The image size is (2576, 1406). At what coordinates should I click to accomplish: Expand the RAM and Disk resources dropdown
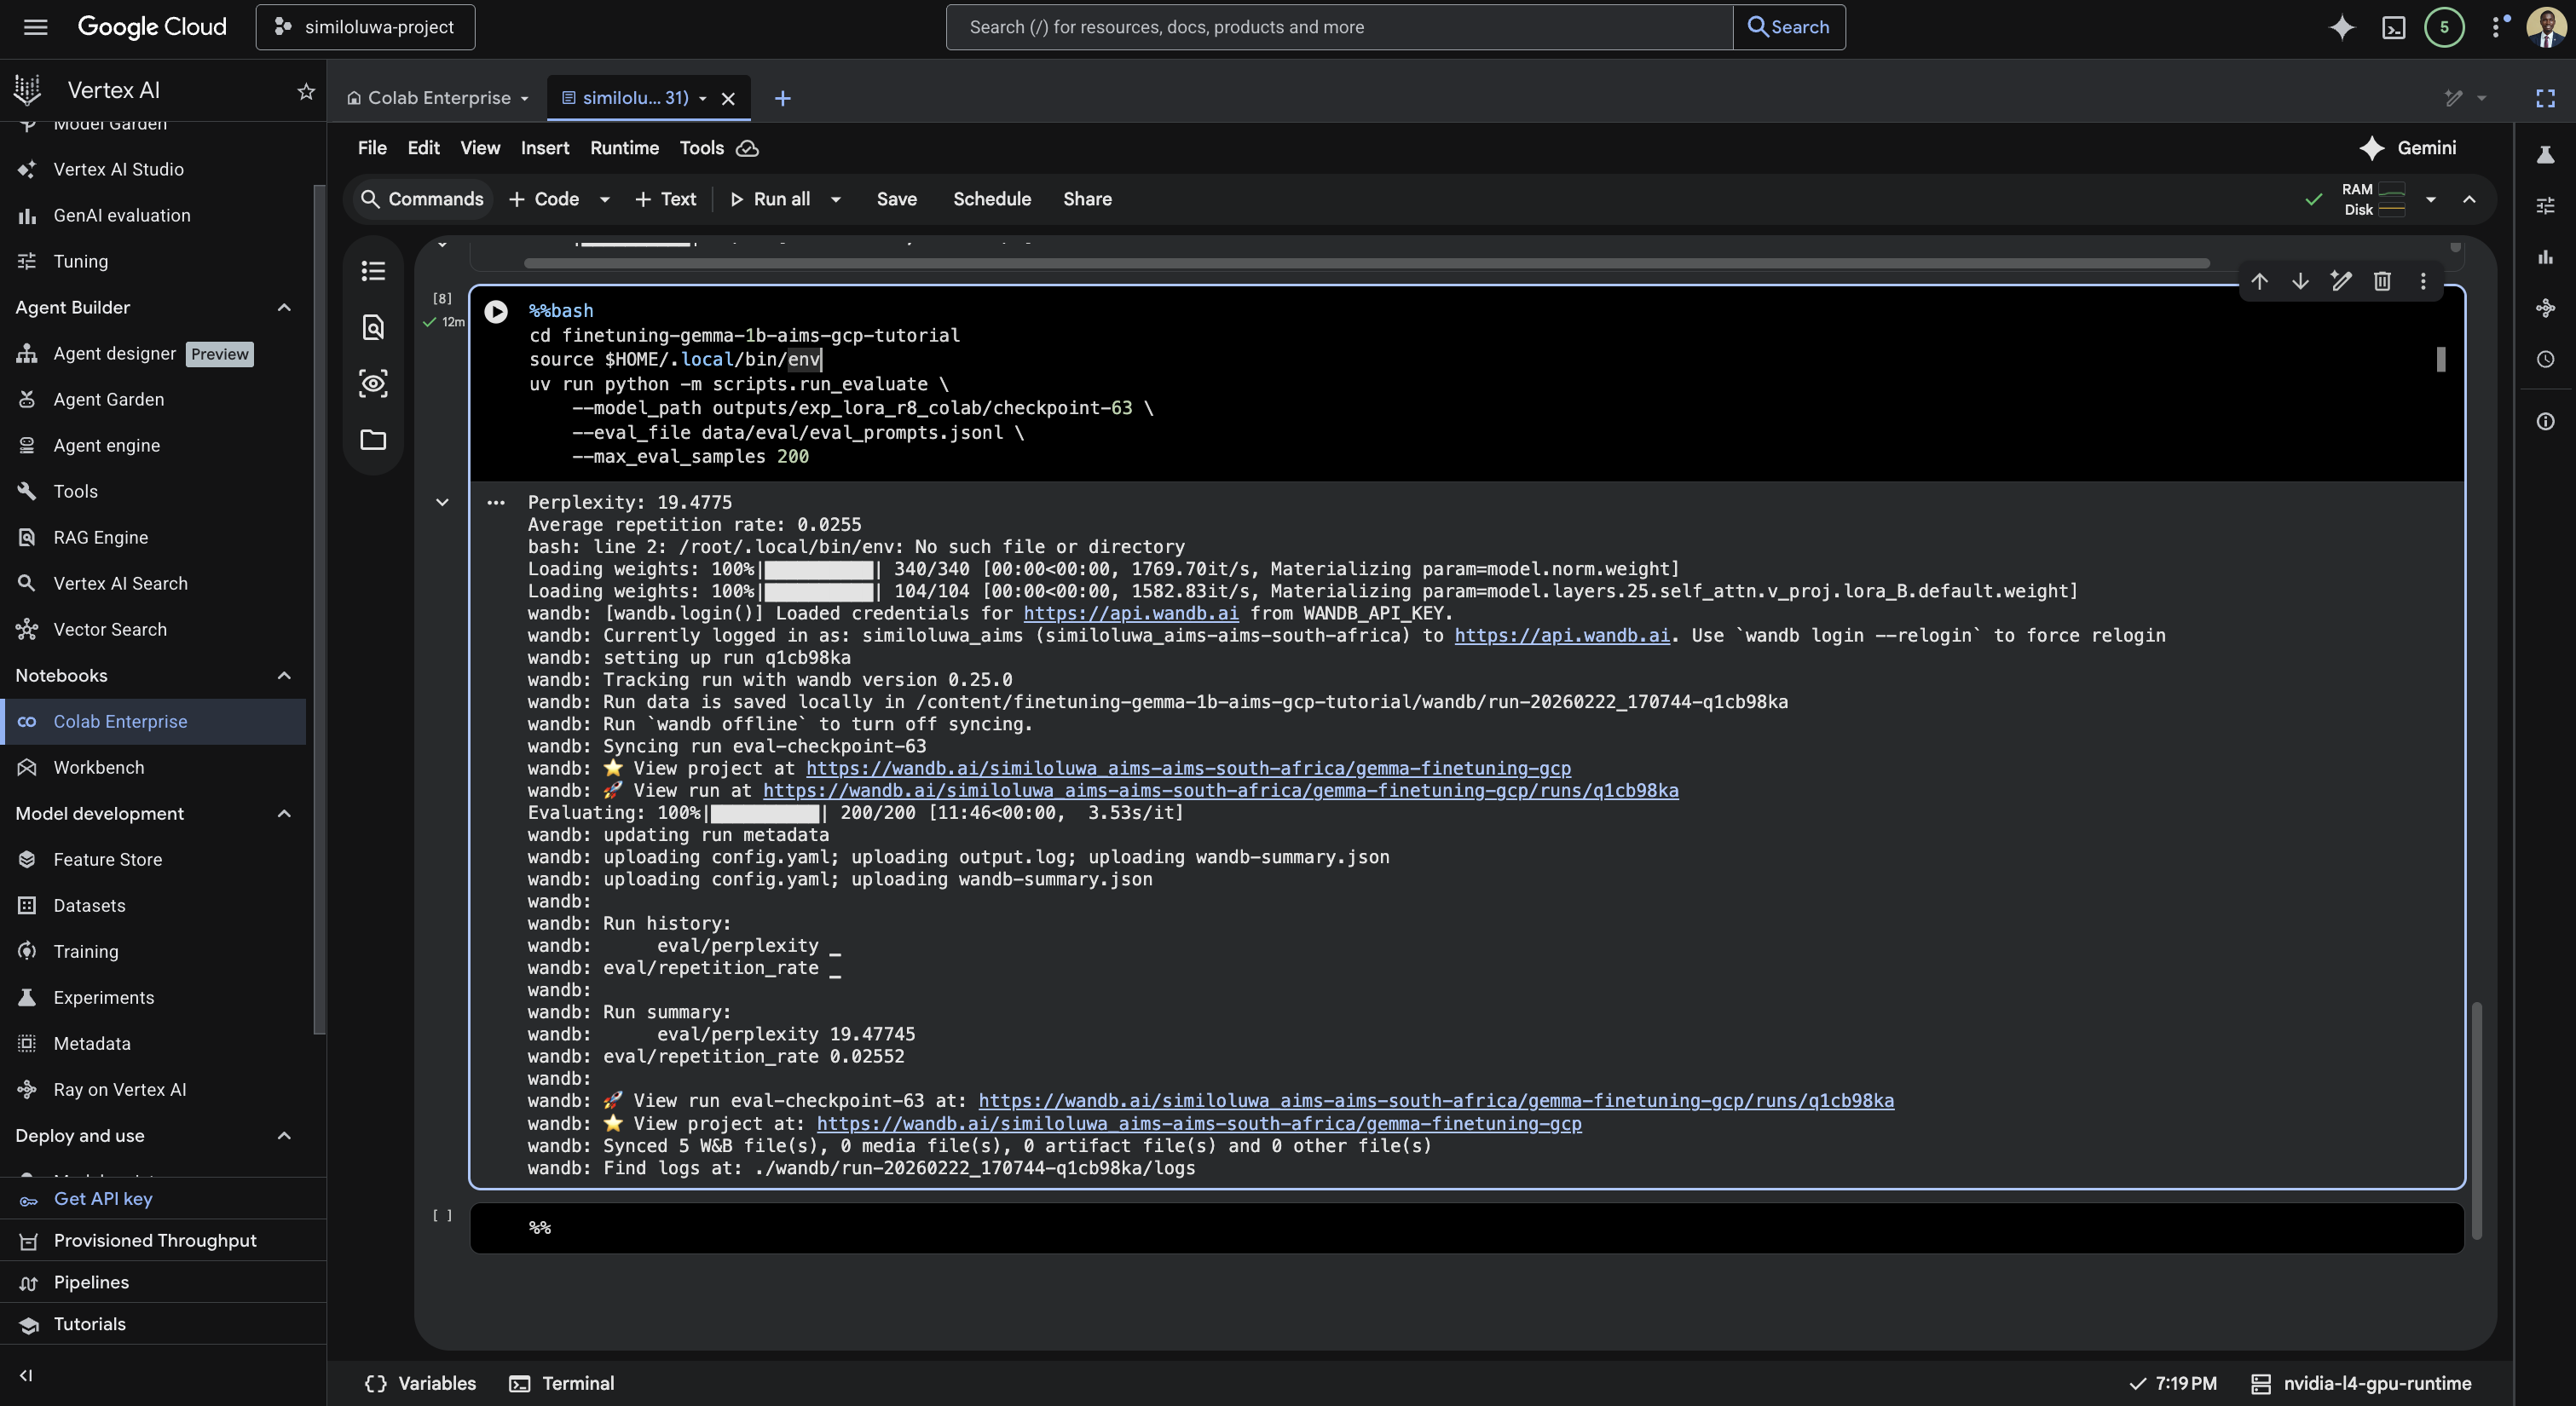pyautogui.click(x=2433, y=199)
